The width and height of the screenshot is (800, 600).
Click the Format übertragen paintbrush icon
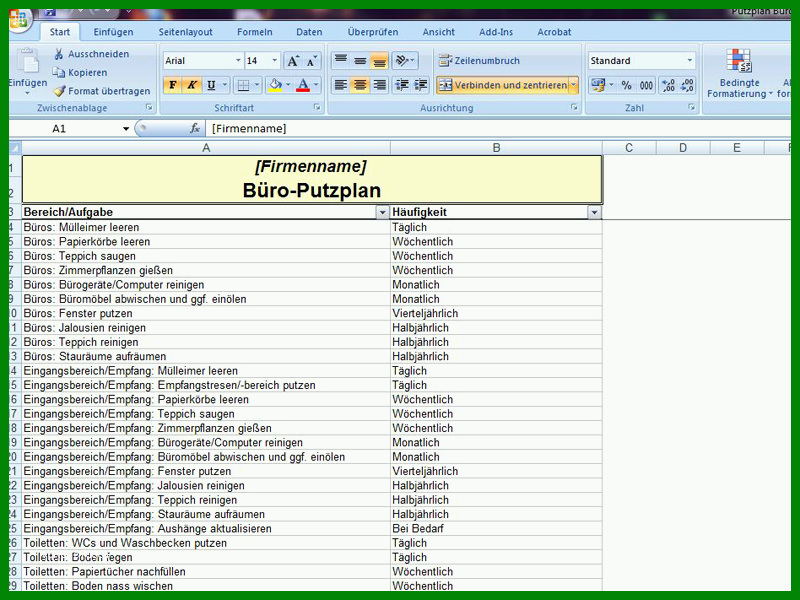[x=59, y=91]
